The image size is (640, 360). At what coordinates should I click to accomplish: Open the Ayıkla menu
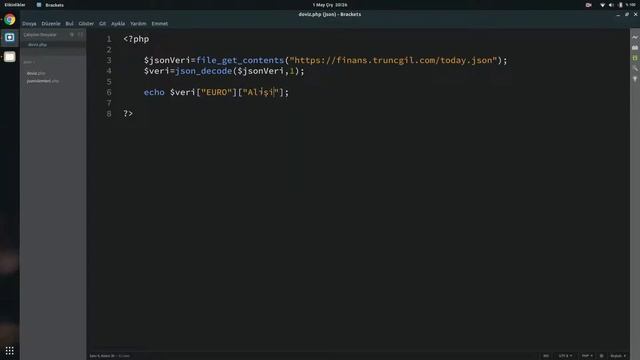click(118, 24)
